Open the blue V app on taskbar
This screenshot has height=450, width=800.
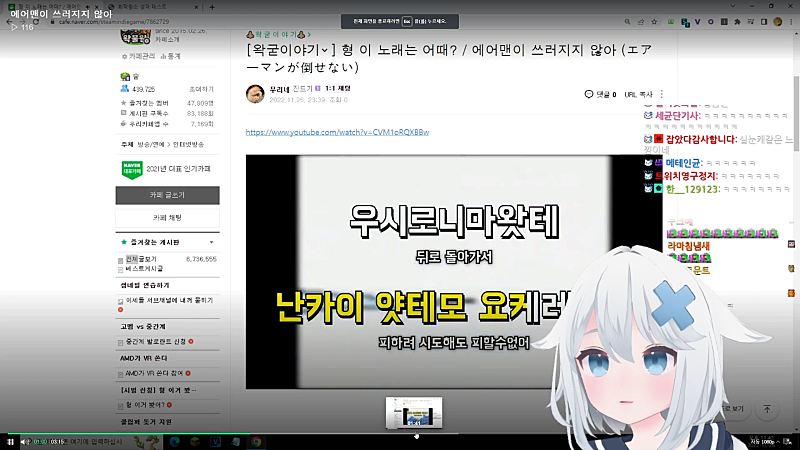coord(215,442)
